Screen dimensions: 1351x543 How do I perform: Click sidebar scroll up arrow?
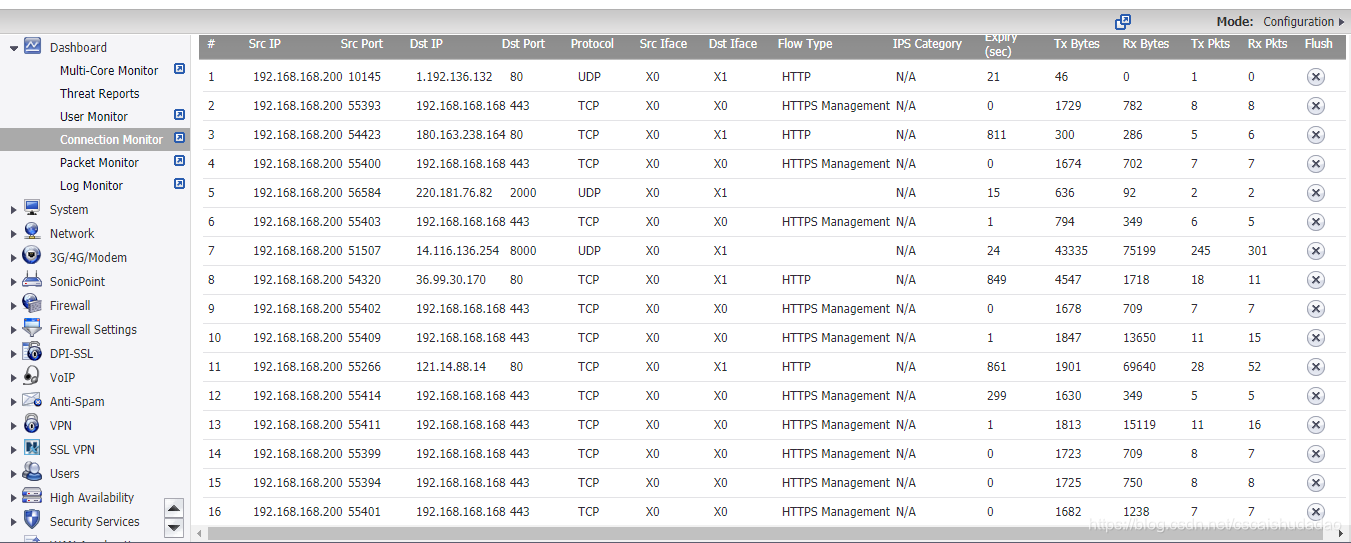(174, 508)
